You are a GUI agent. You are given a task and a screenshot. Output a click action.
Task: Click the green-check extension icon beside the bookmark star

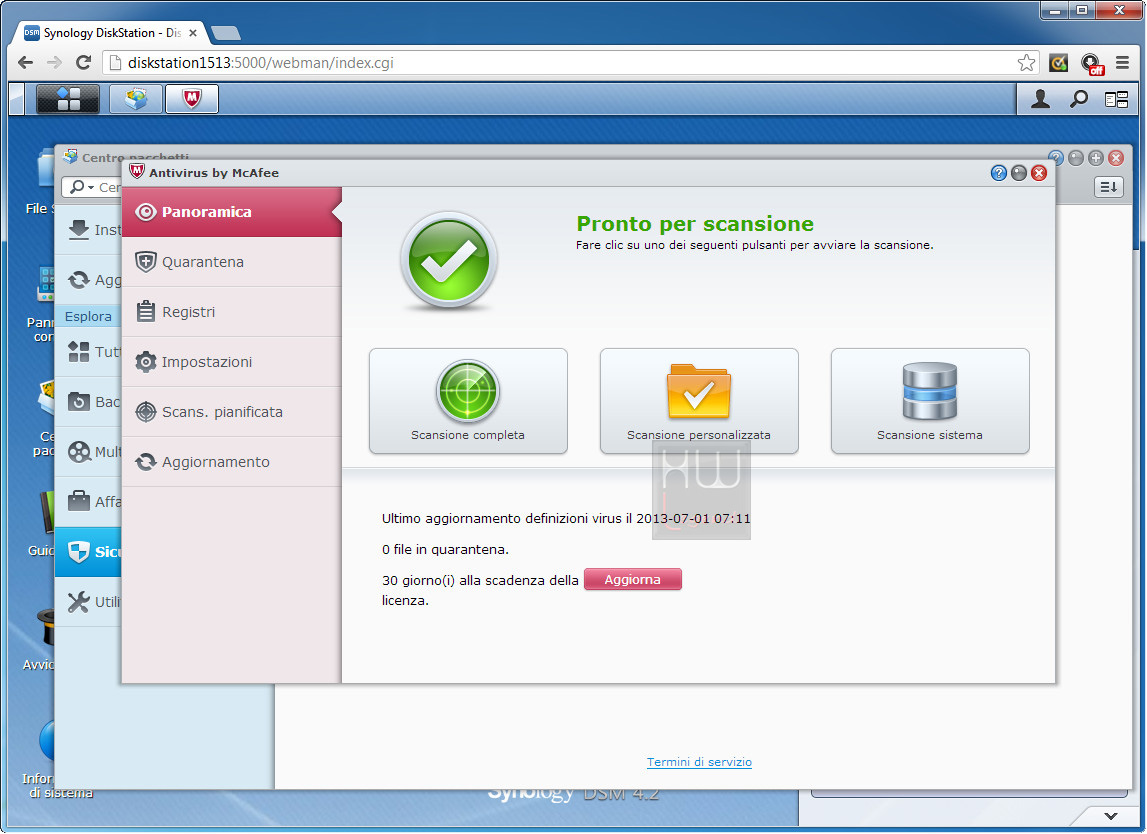coord(1058,63)
